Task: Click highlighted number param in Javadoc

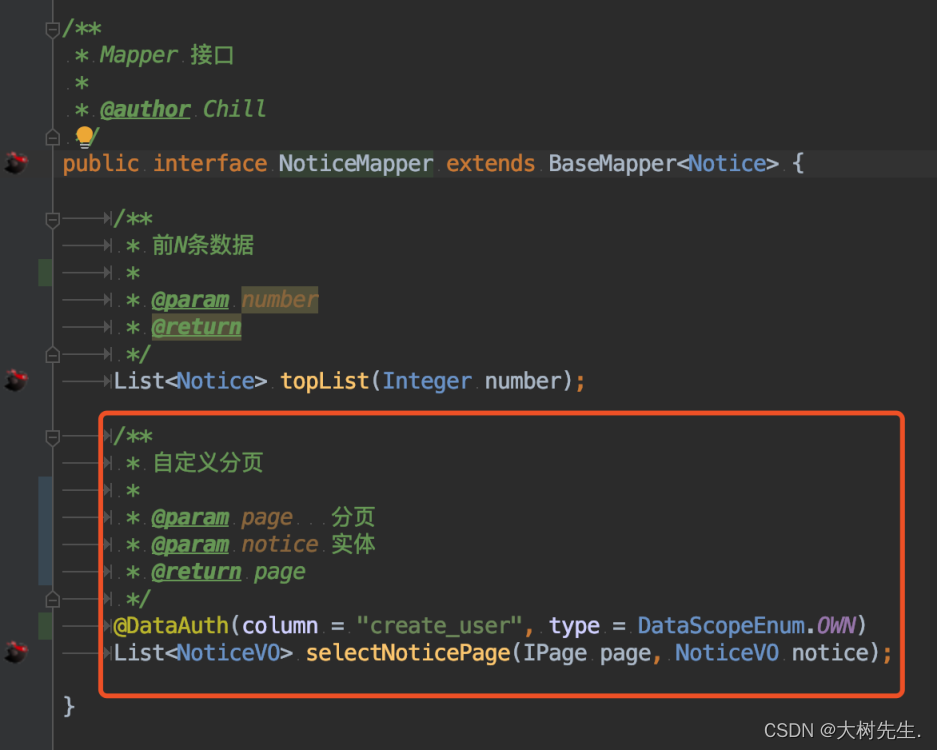Action: point(280,299)
